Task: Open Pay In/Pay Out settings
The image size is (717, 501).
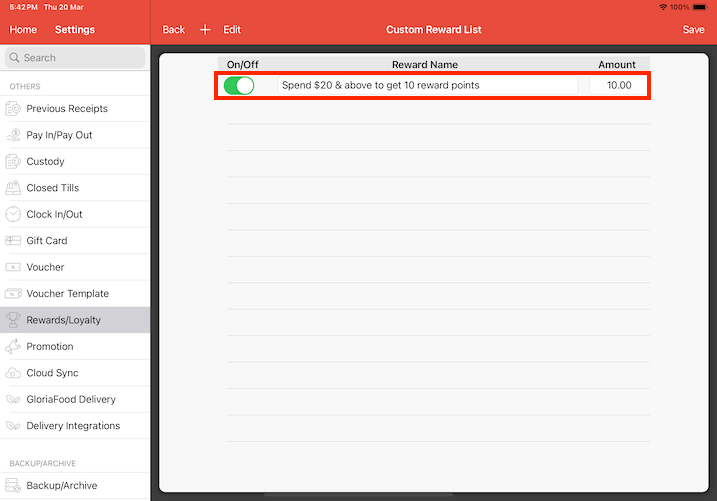Action: [75, 135]
